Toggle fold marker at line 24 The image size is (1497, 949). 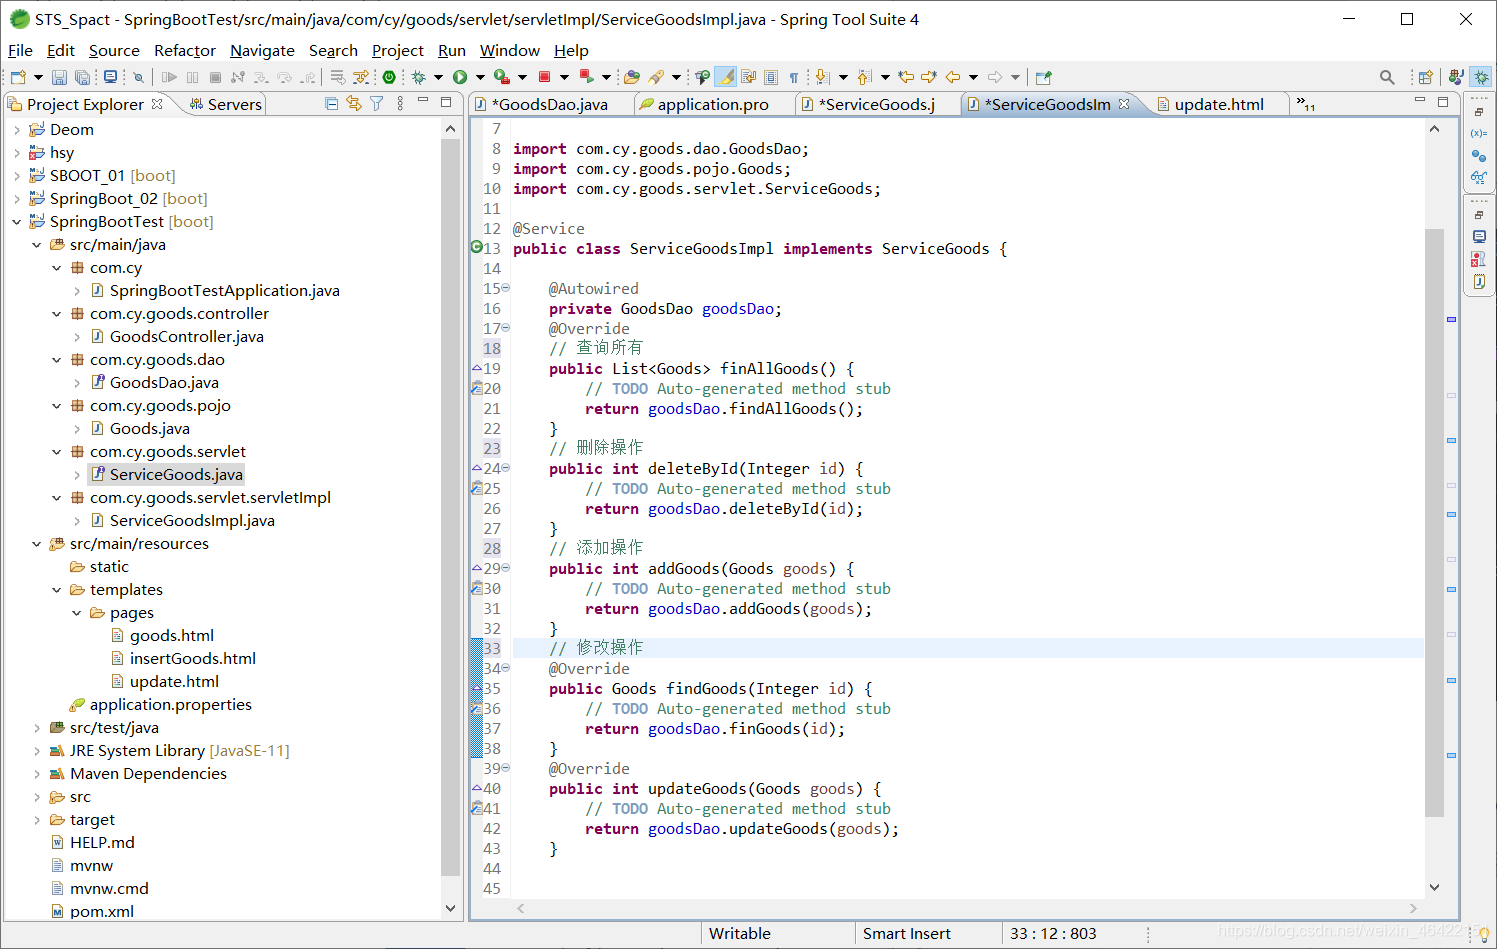506,468
